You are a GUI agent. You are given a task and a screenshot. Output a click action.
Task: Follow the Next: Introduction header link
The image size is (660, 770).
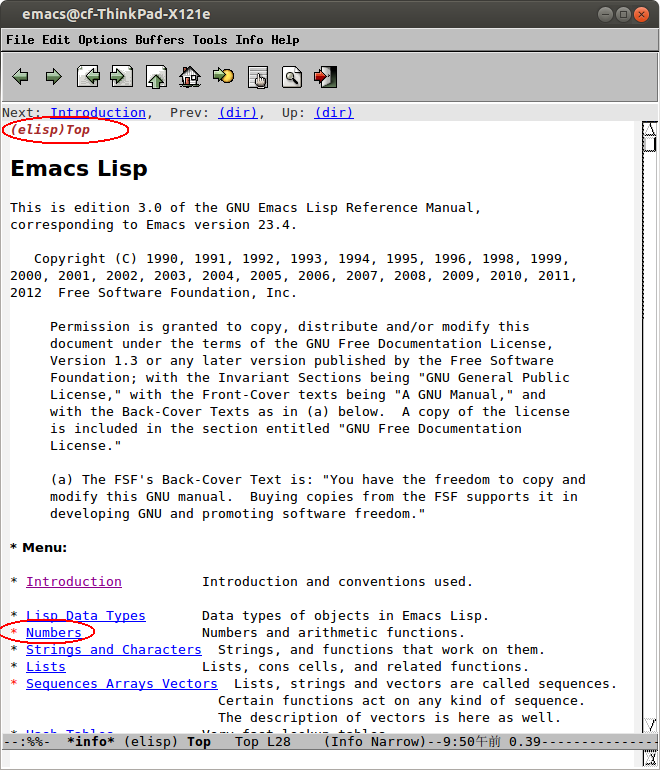point(98,113)
